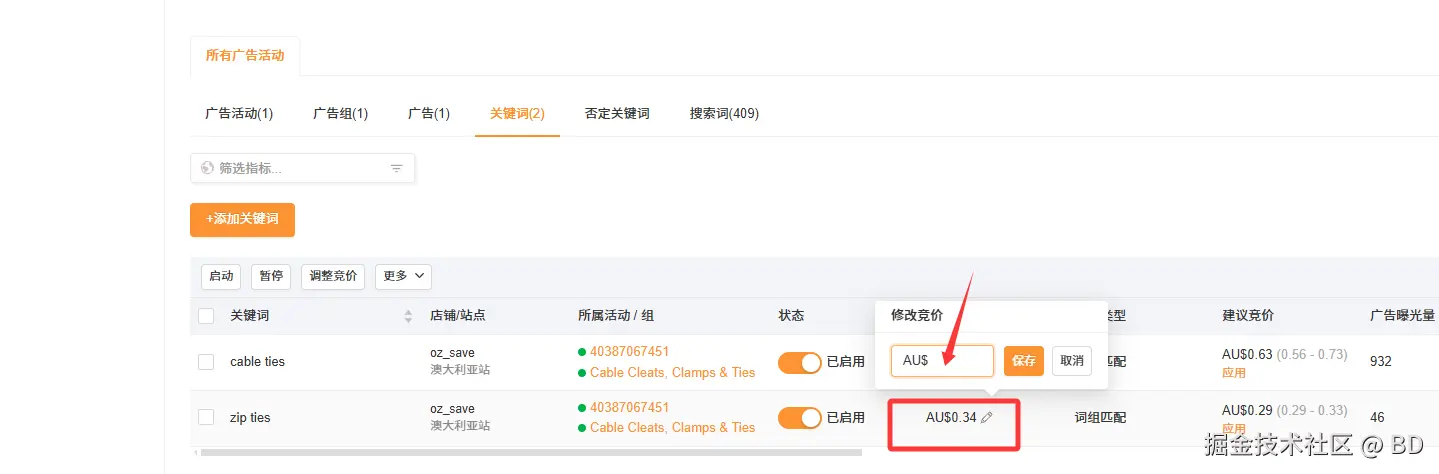Open the 搜索词(409) tab
The height and width of the screenshot is (474, 1439).
tap(724, 113)
